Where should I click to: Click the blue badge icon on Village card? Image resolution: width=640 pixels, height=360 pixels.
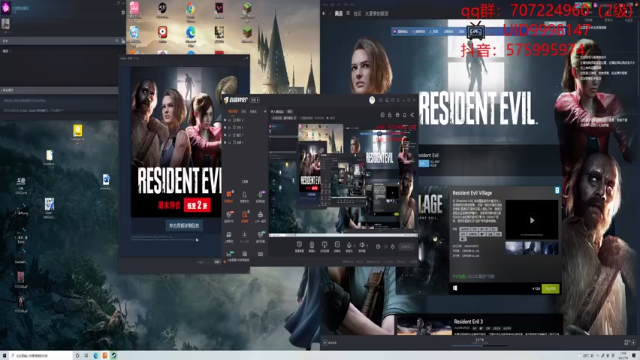pos(557,190)
